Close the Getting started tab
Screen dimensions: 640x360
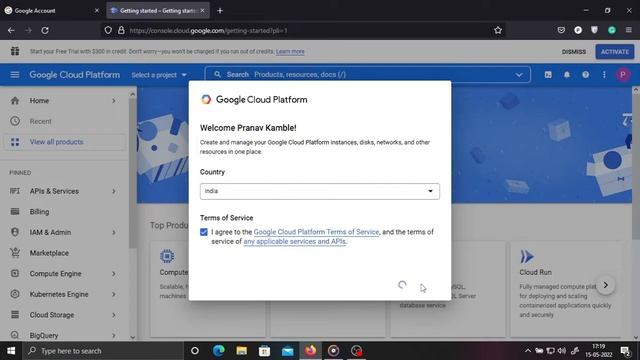pyautogui.click(x=202, y=11)
